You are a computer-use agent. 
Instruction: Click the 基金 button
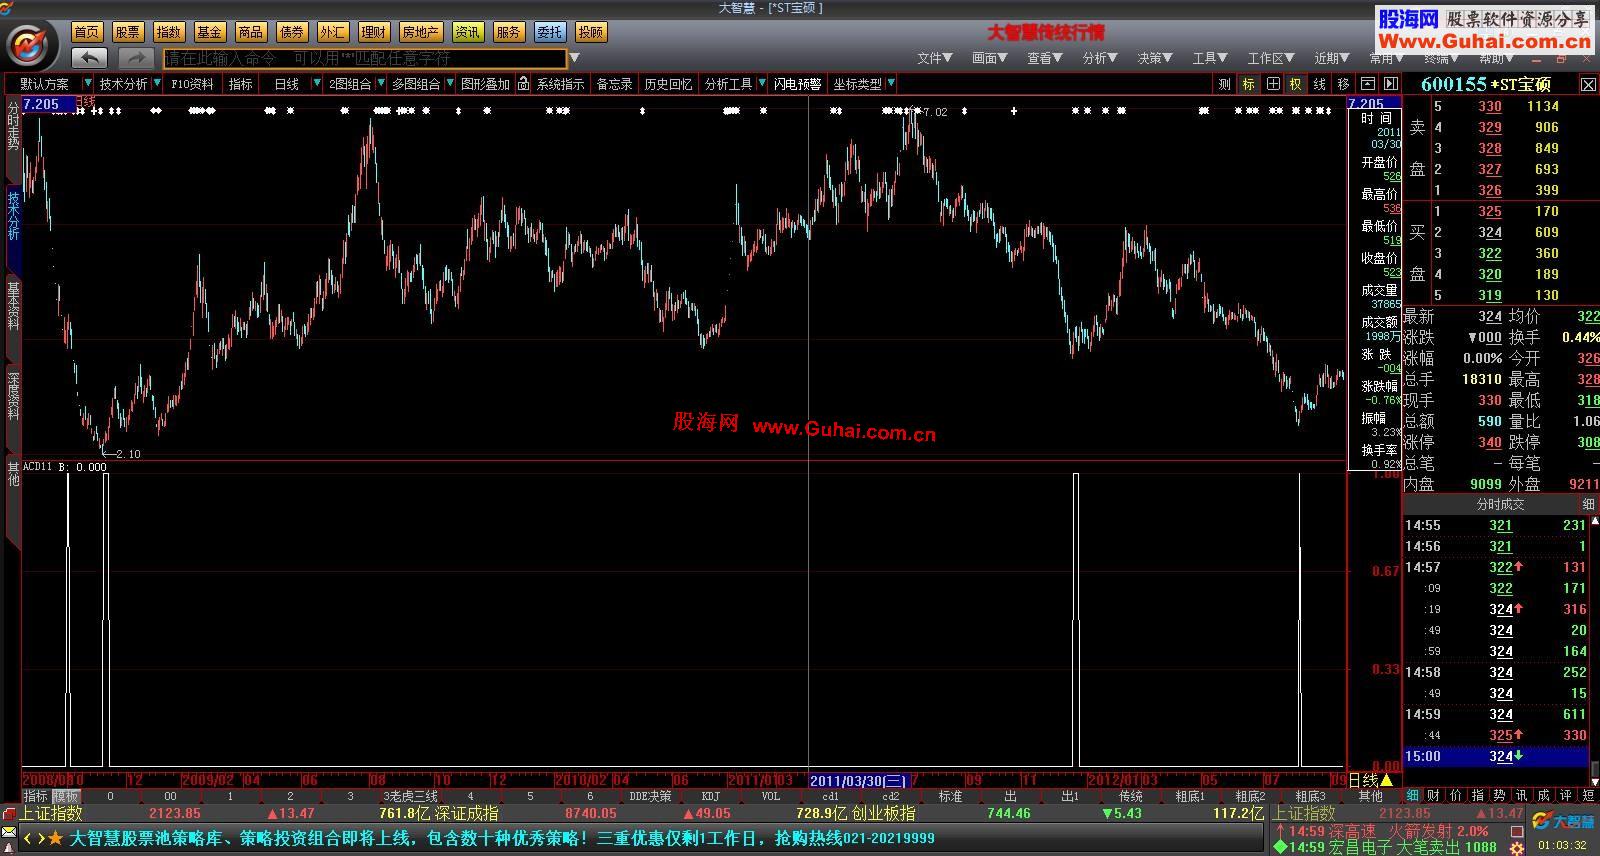pos(210,32)
